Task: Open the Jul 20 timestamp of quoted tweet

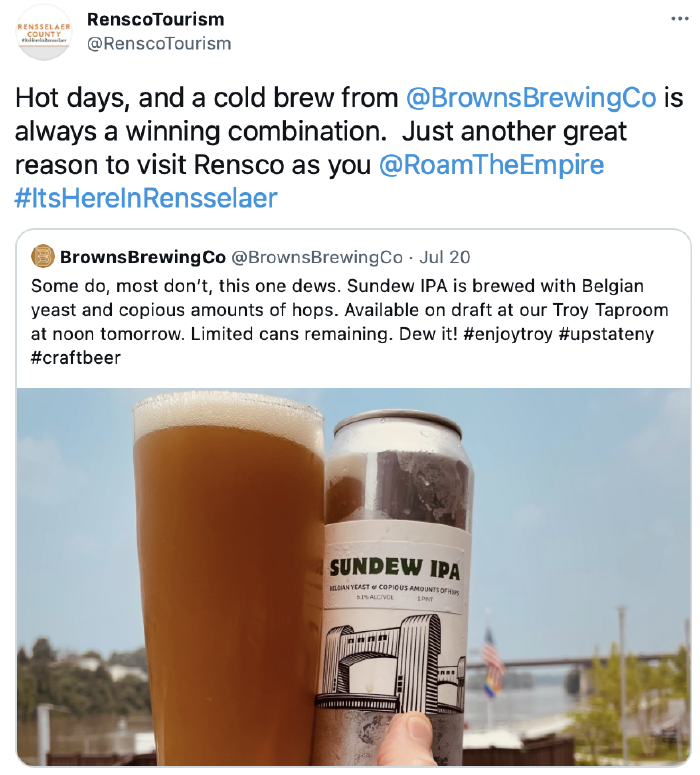Action: [444, 257]
